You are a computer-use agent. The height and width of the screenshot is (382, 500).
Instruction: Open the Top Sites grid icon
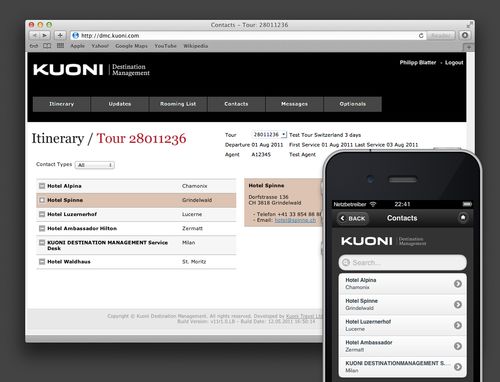pyautogui.click(x=60, y=46)
